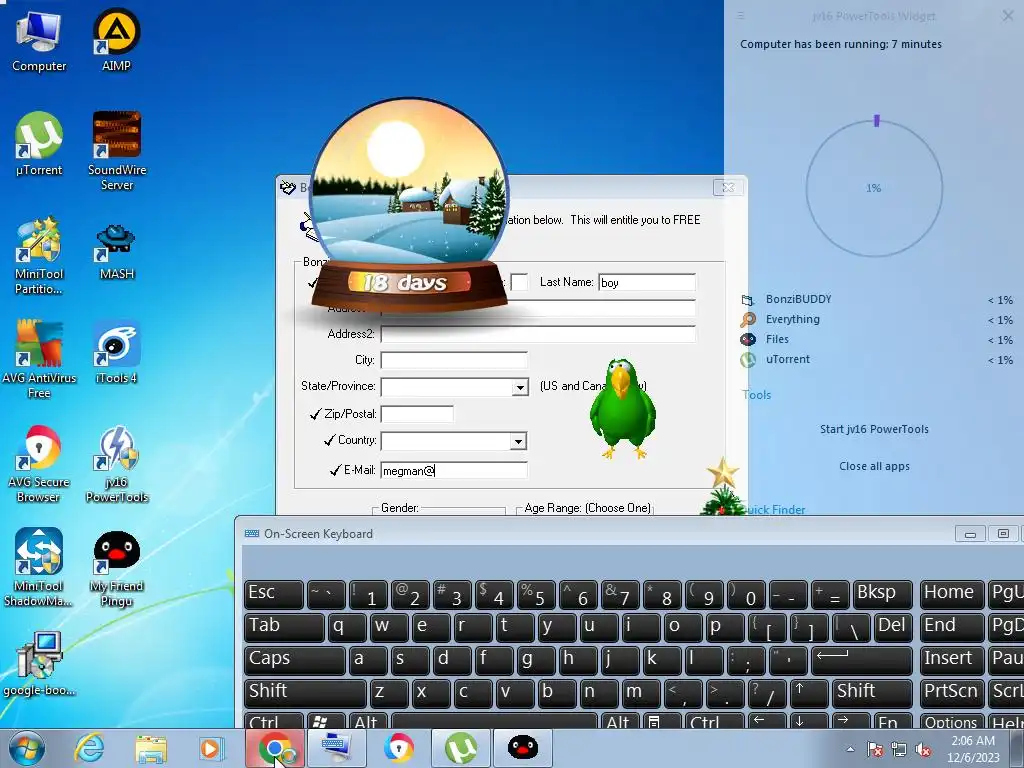Image resolution: width=1024 pixels, height=768 pixels.
Task: Click Start jv16 PowerTools link
Action: [874, 429]
